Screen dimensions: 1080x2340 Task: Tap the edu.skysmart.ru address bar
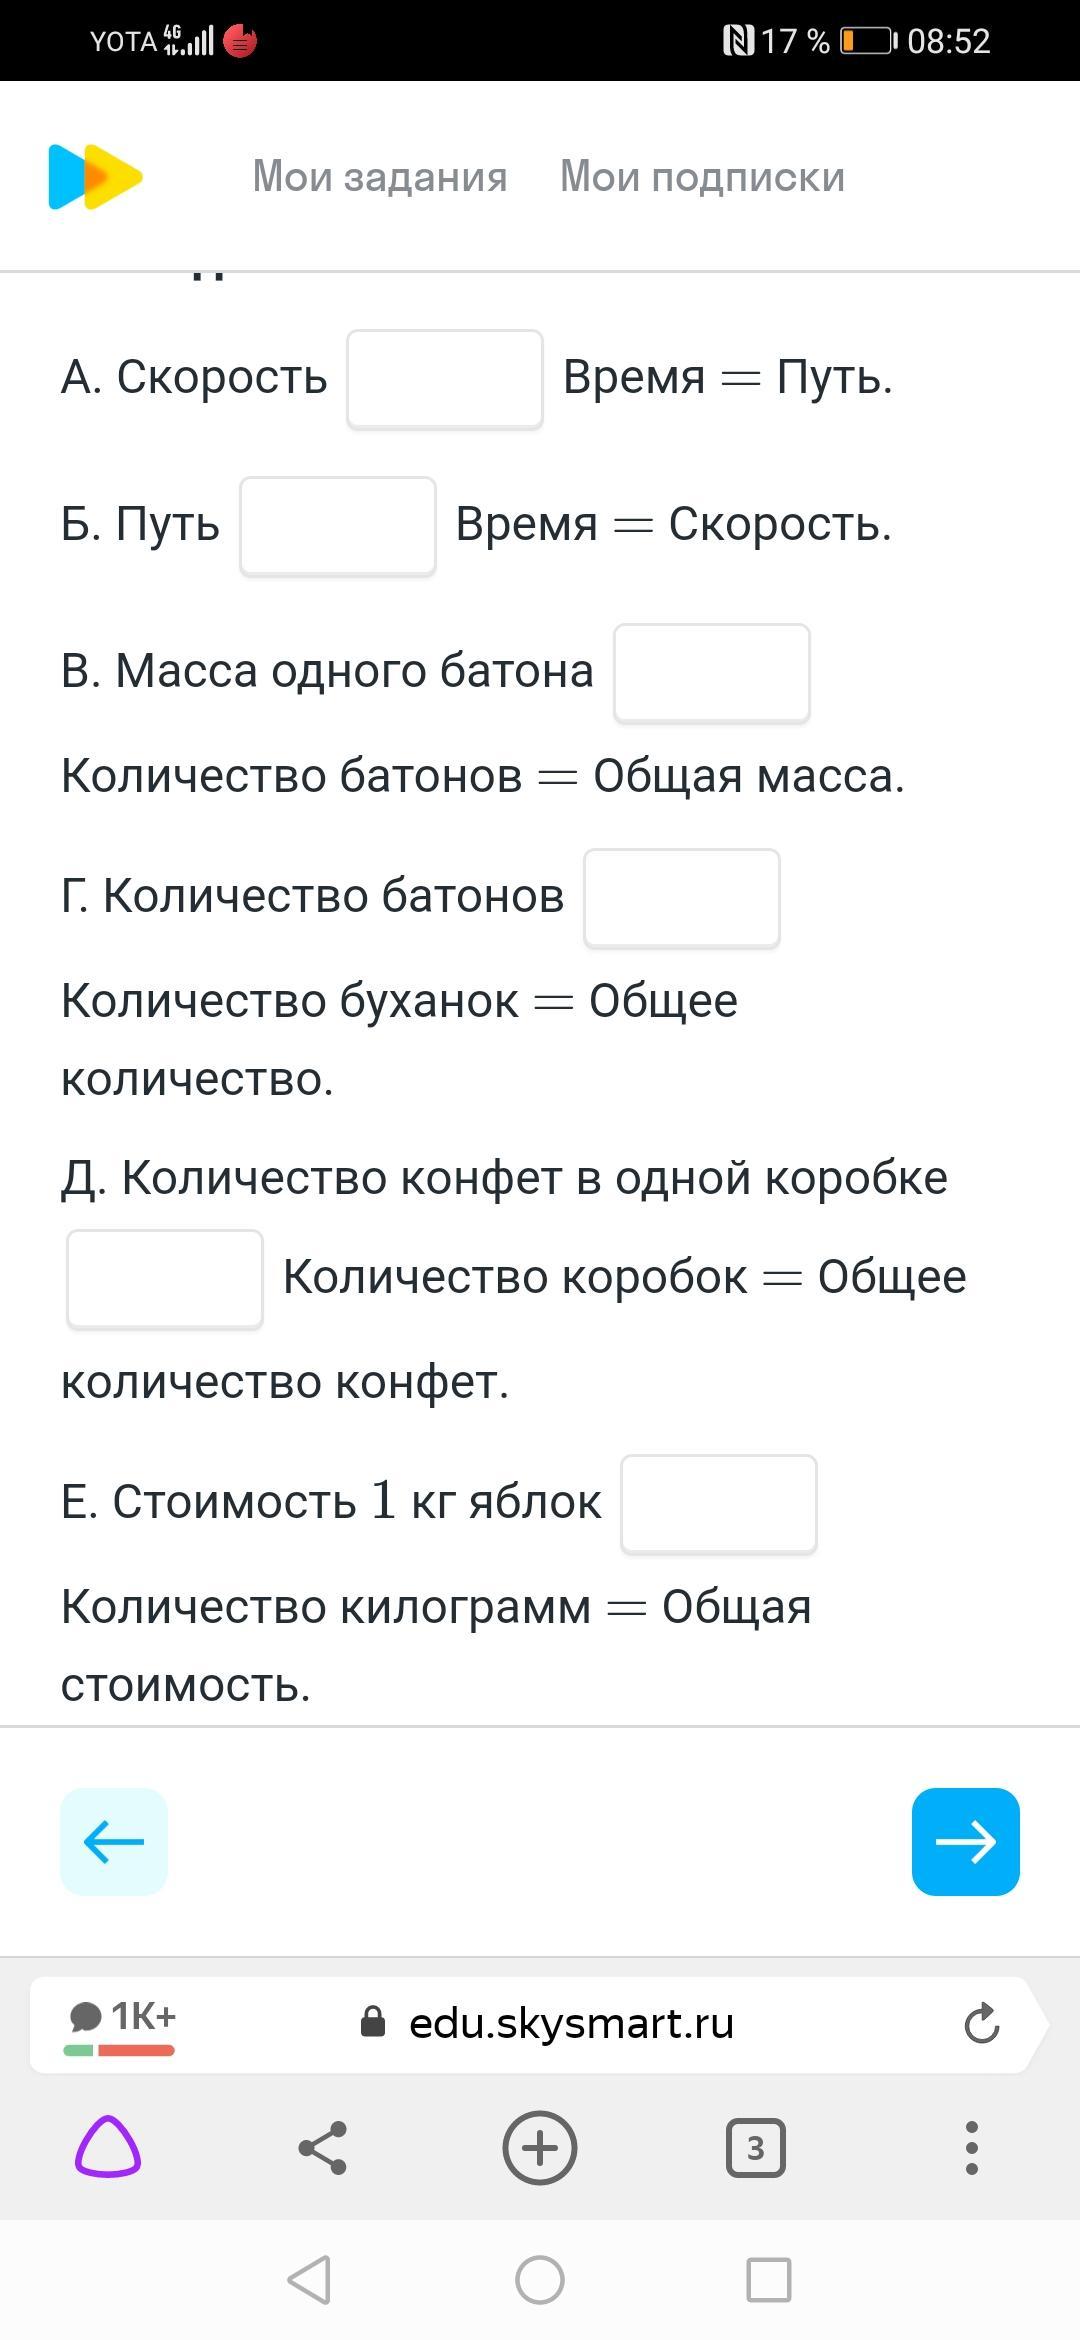570,2024
